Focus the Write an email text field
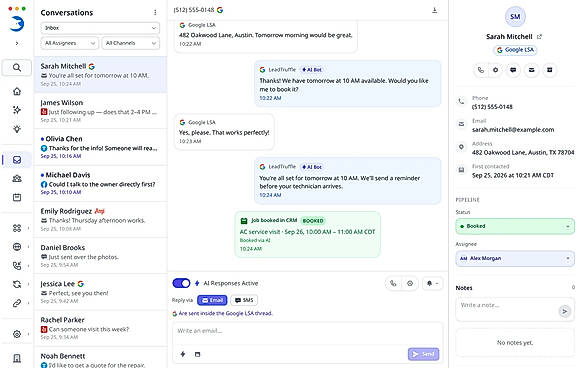Screen dimensions: 581x368 [x=308, y=331]
